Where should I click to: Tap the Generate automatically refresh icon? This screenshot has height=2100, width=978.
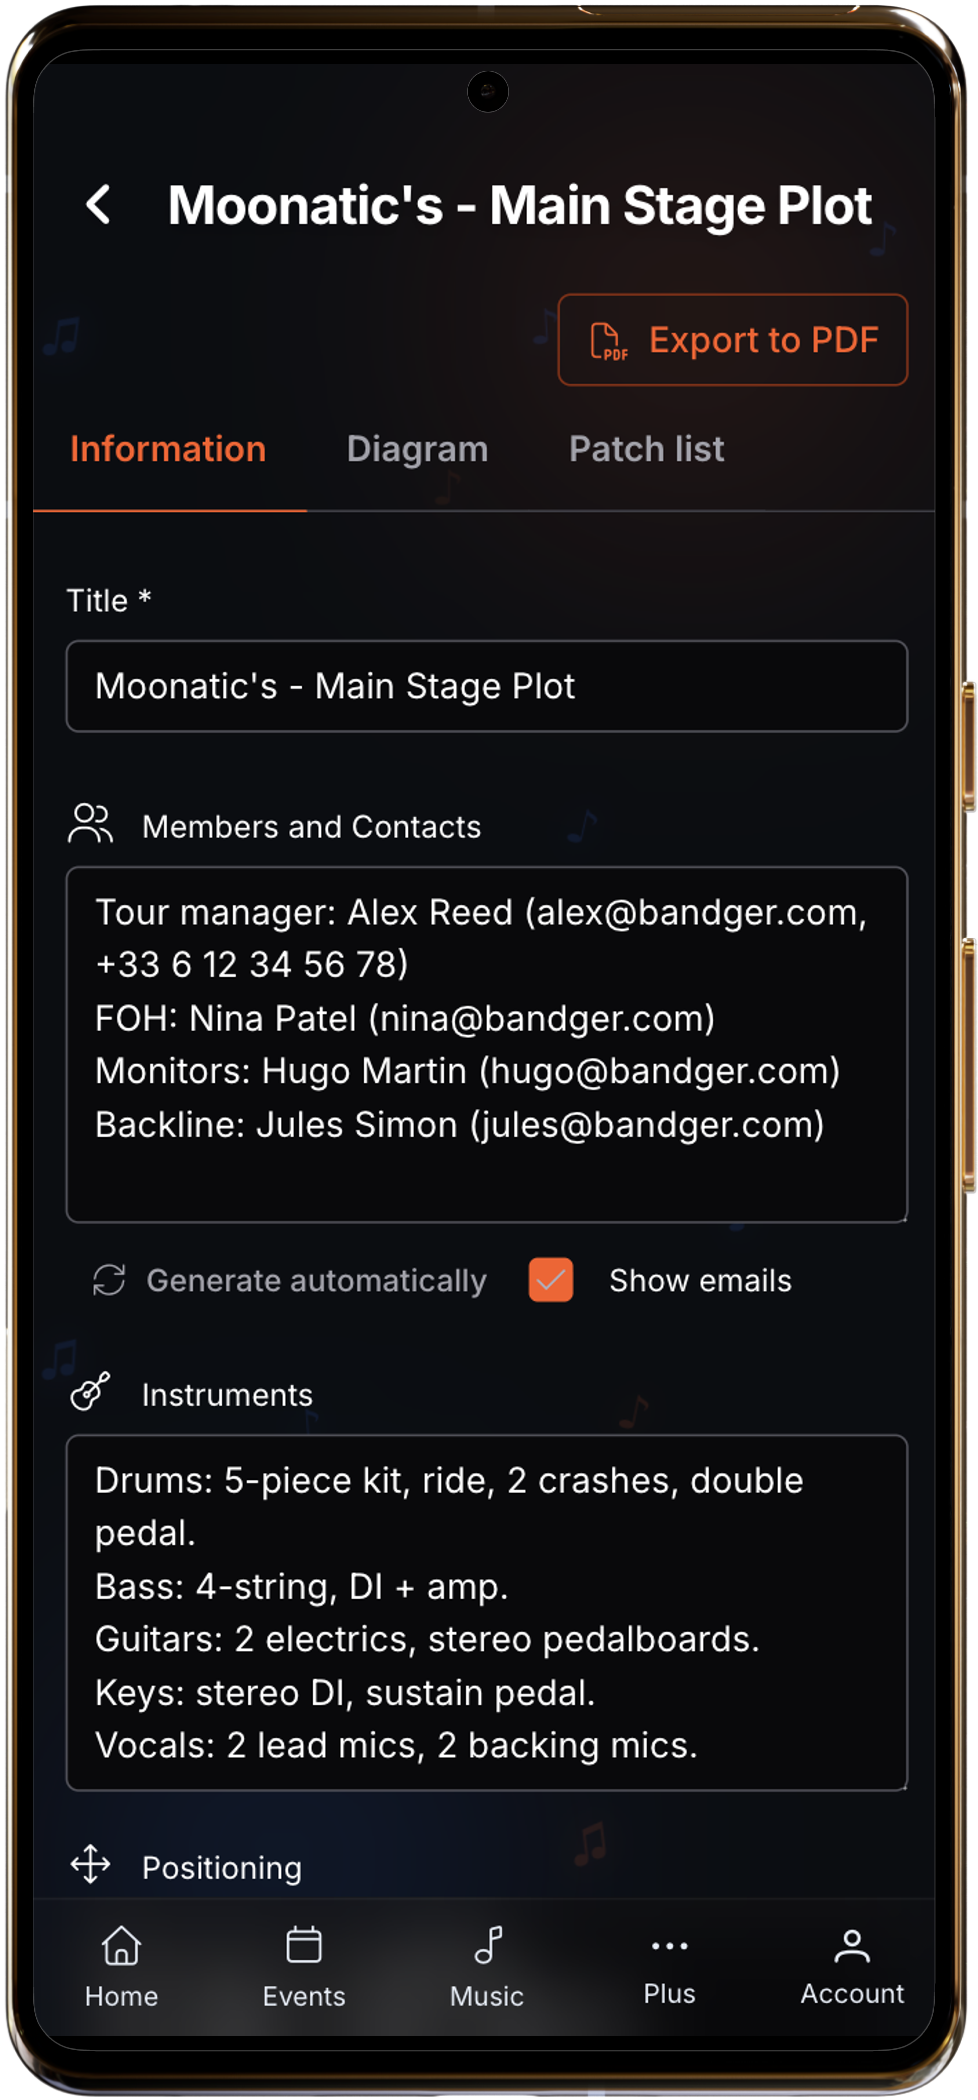110,1280
